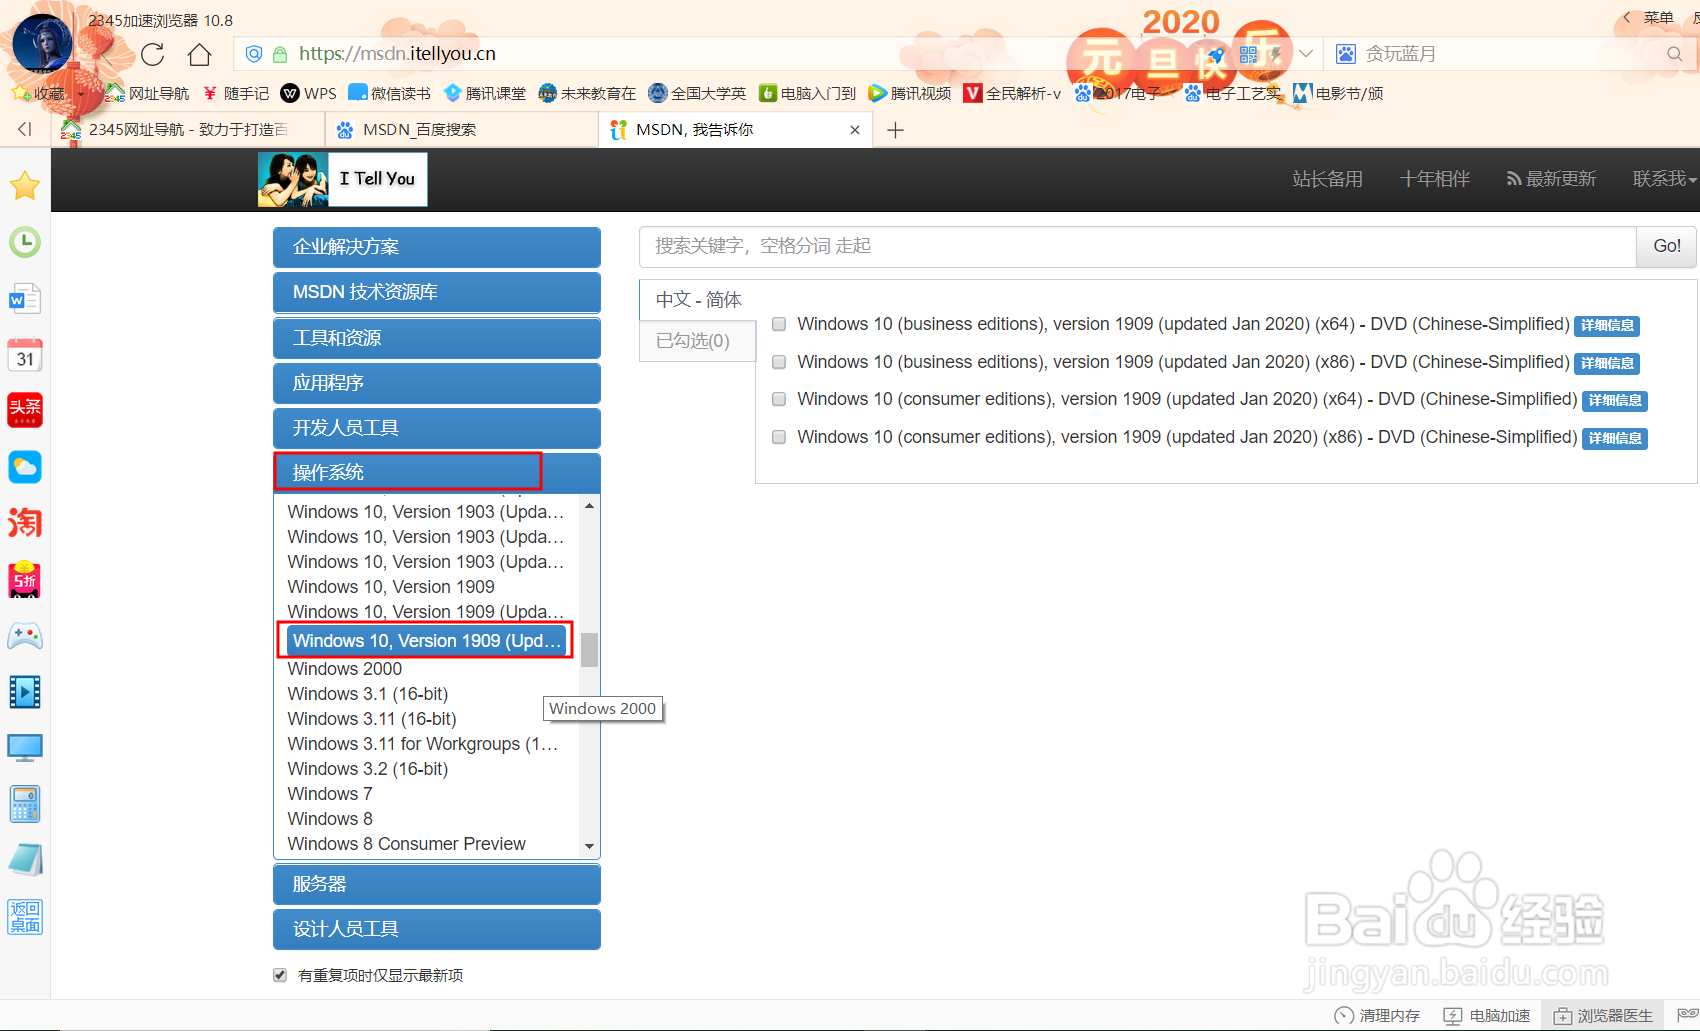The width and height of the screenshot is (1700, 1031).
Task: Go to browser home page icon
Action: pyautogui.click(x=200, y=54)
